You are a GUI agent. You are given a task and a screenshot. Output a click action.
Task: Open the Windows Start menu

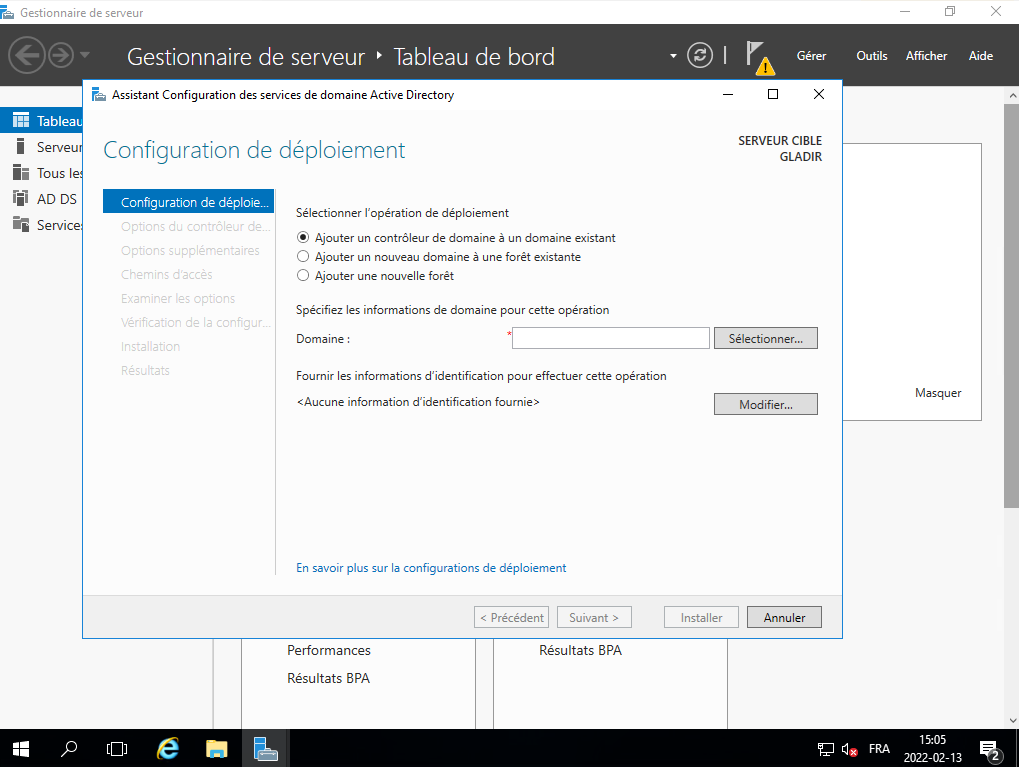point(21,749)
